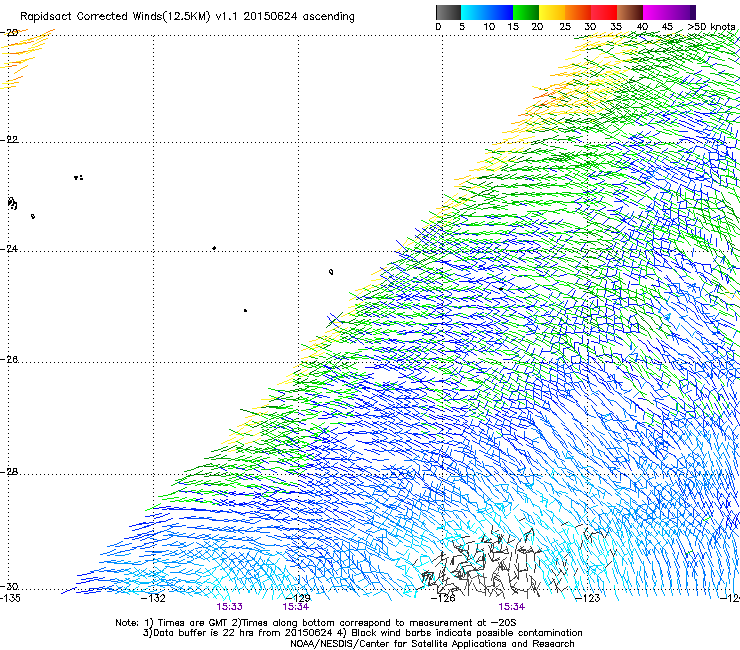Pick the magenta 40-45 knots color segment

tap(656, 12)
